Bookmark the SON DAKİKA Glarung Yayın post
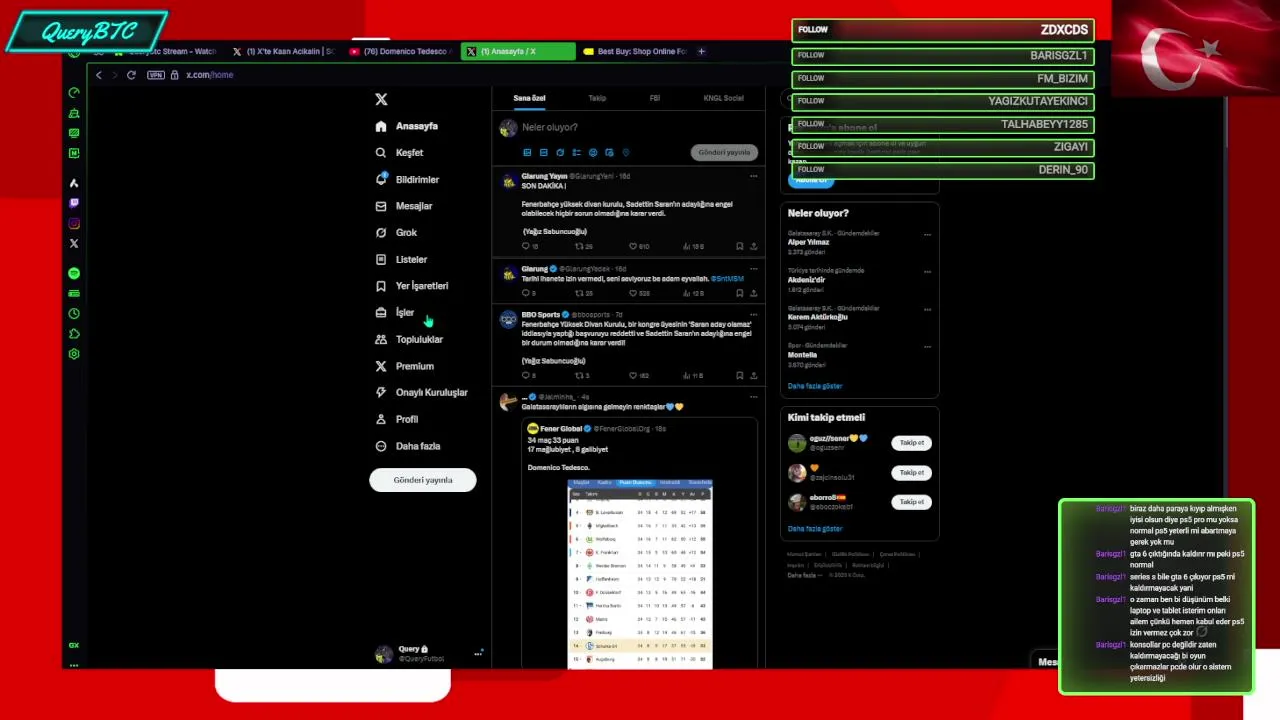 pos(739,246)
